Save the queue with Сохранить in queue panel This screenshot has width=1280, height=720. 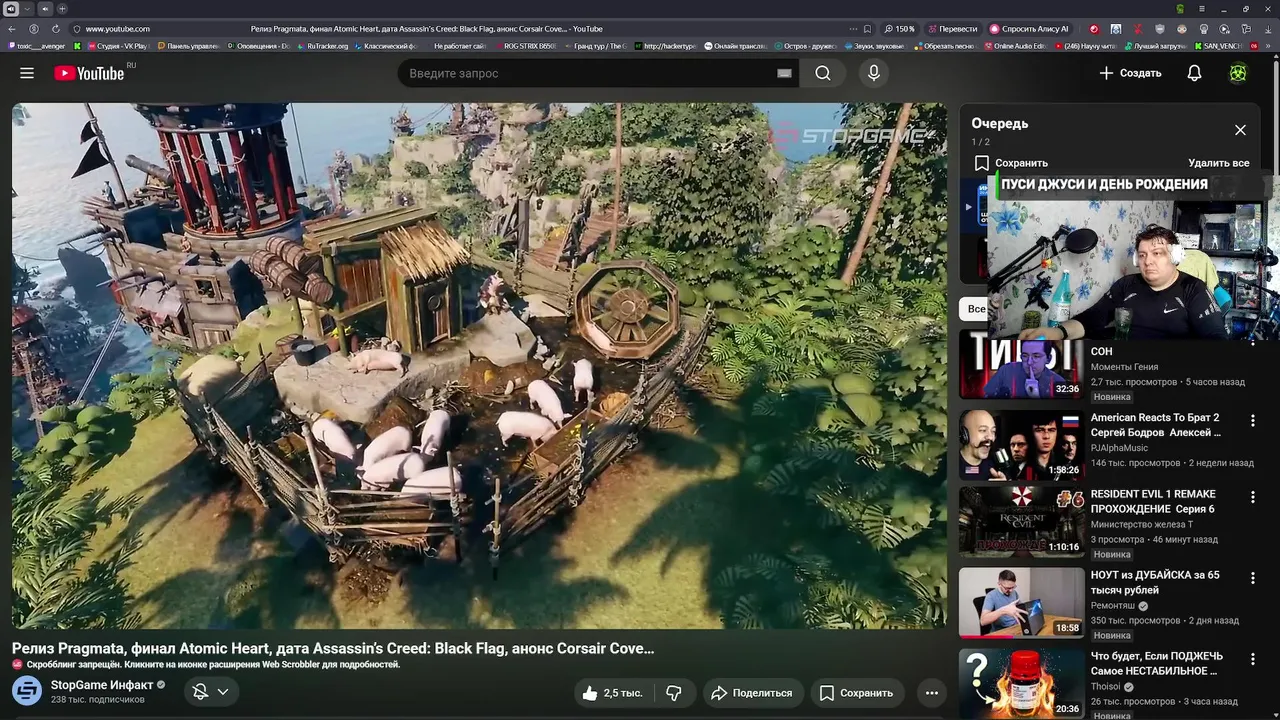pyautogui.click(x=1011, y=163)
